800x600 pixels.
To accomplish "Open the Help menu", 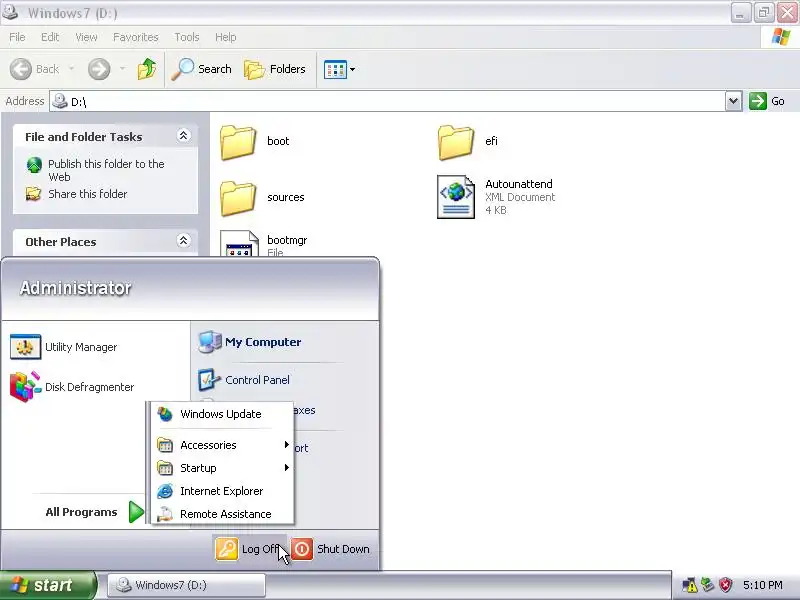I will (x=226, y=37).
